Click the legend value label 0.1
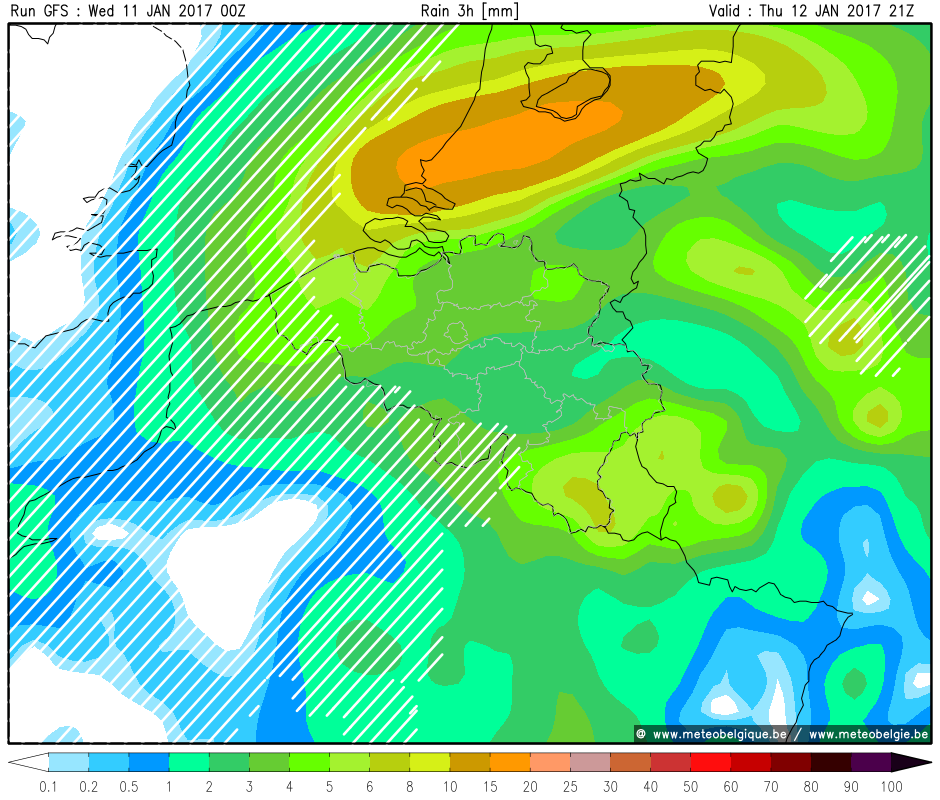The height and width of the screenshot is (800, 940). point(49,786)
